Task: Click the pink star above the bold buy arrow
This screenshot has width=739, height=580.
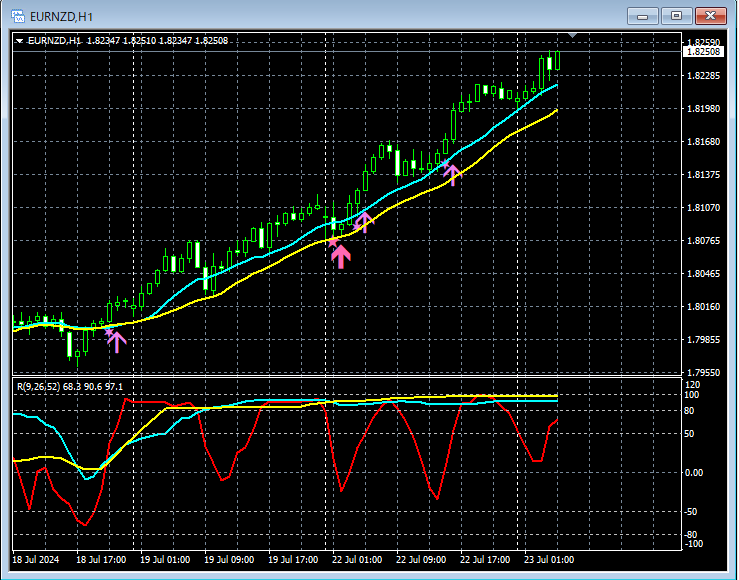Action: point(333,242)
